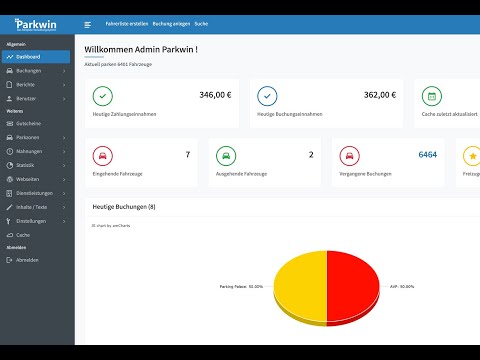The width and height of the screenshot is (480, 360).
Task: Click the pie chart icon beside Statistik
Action: (x=10, y=165)
